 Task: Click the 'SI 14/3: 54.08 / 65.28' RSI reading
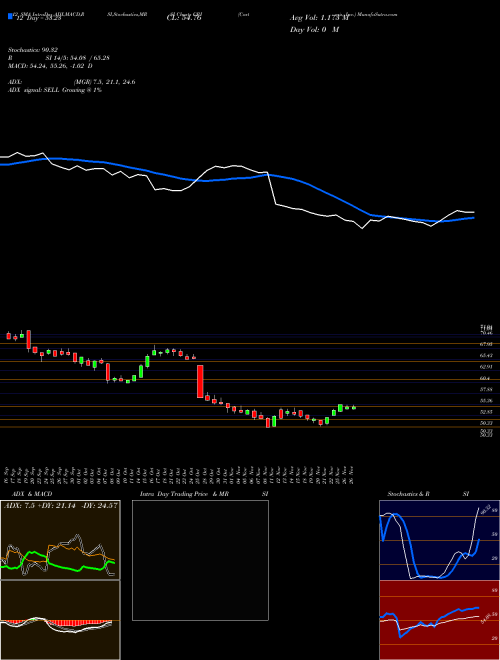[x=78, y=58]
